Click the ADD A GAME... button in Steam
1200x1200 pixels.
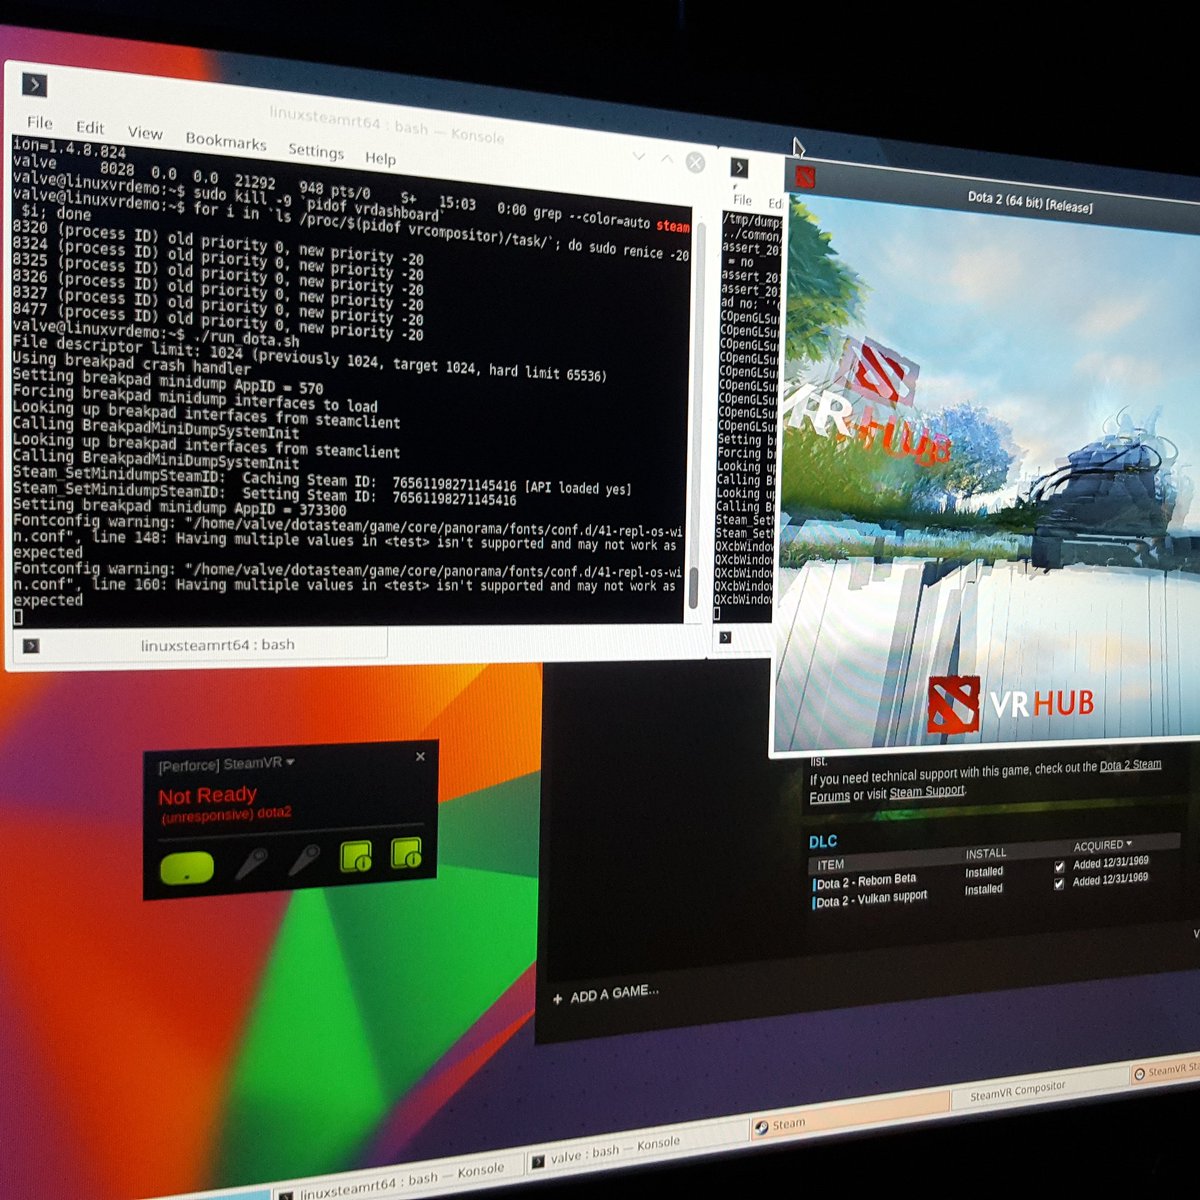[606, 995]
